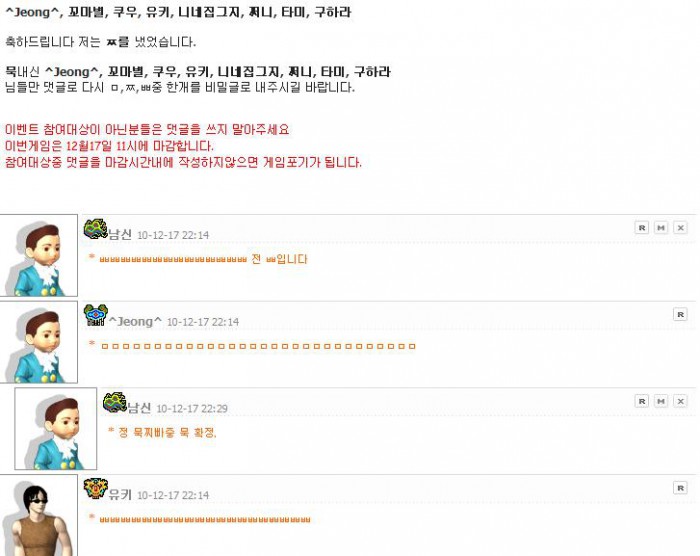The width and height of the screenshot is (700, 556).
Task: Open 남신 username on the 22:29 reply
Action: [139, 408]
